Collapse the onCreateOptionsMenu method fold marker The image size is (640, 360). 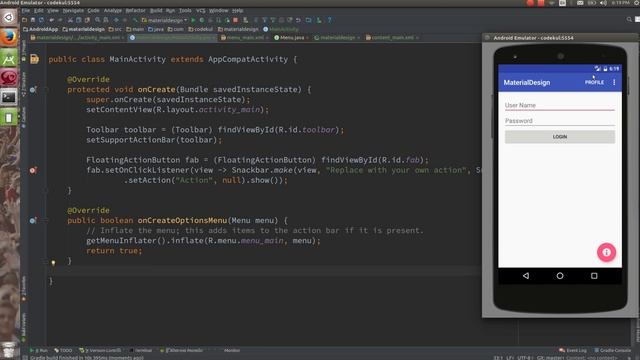[46, 220]
